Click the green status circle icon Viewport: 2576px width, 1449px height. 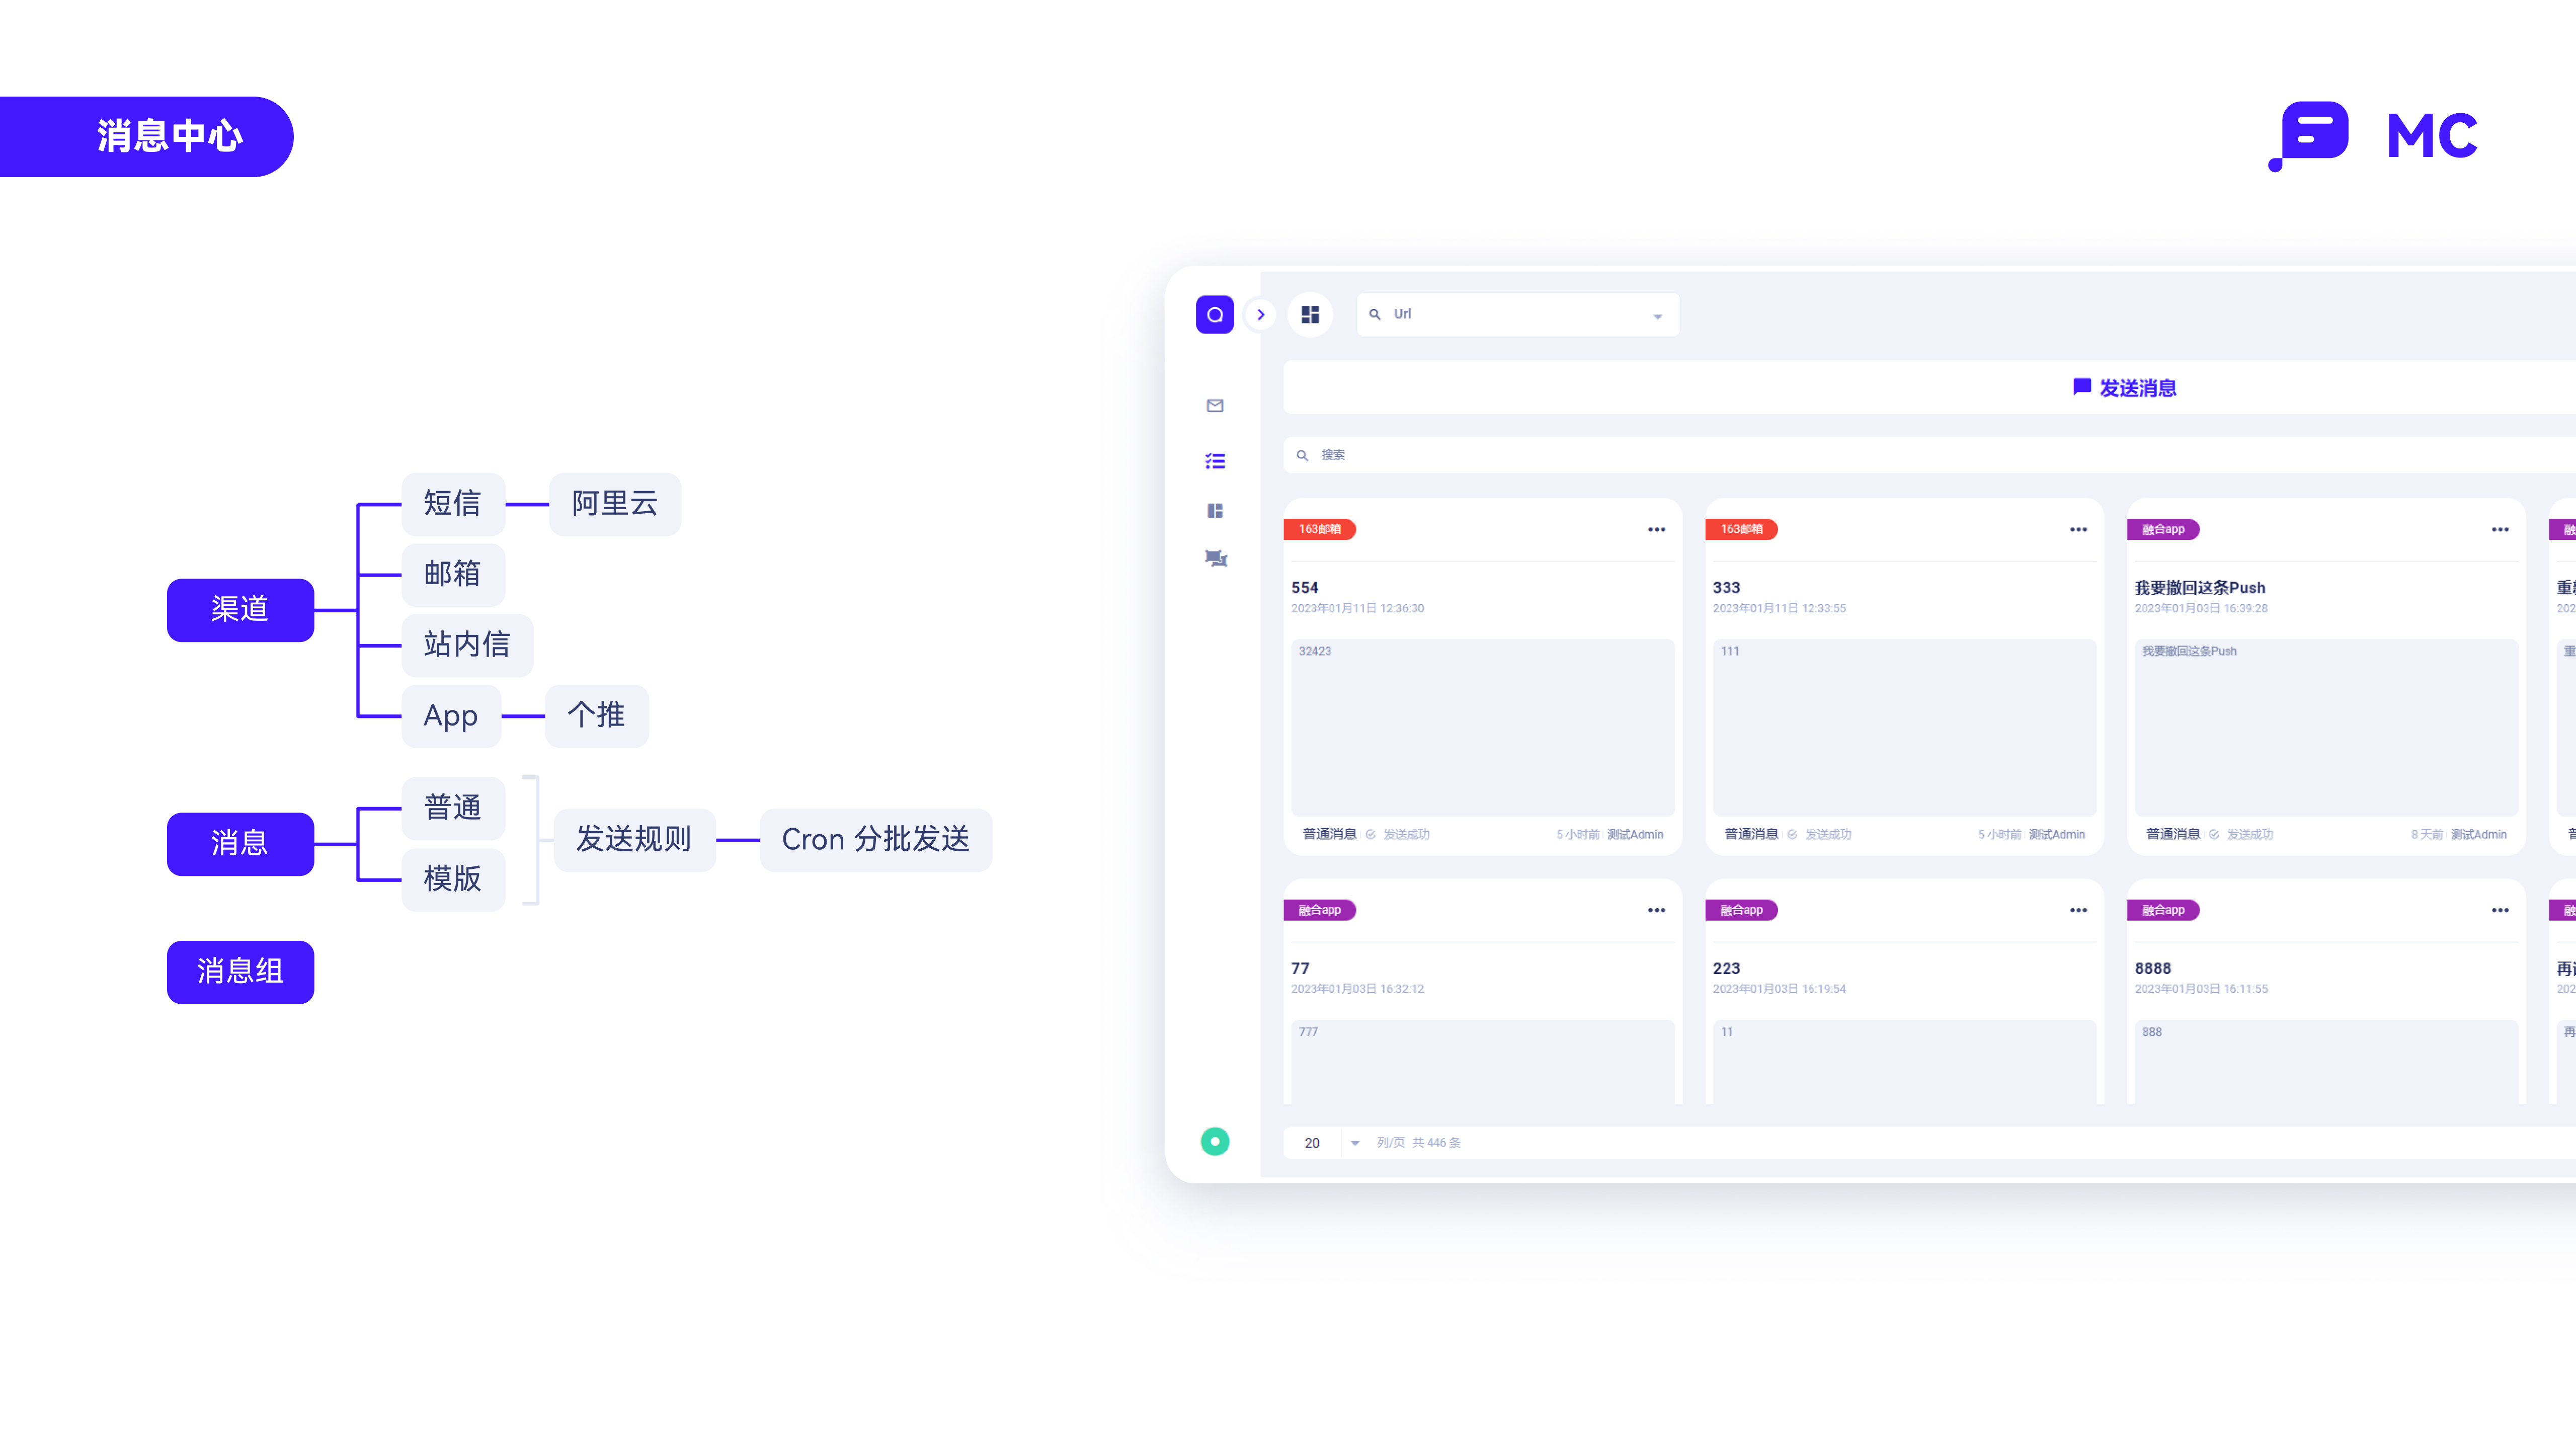[1214, 1141]
